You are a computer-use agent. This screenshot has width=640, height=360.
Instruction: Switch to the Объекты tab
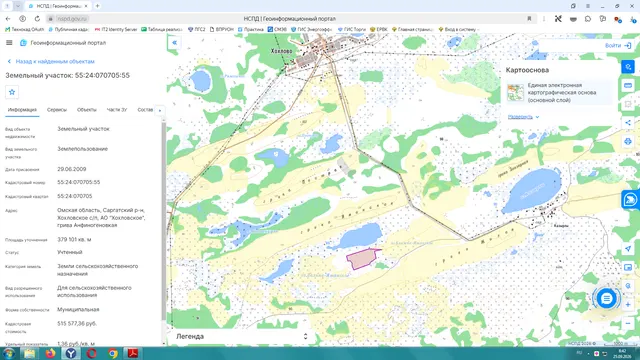pos(87,110)
